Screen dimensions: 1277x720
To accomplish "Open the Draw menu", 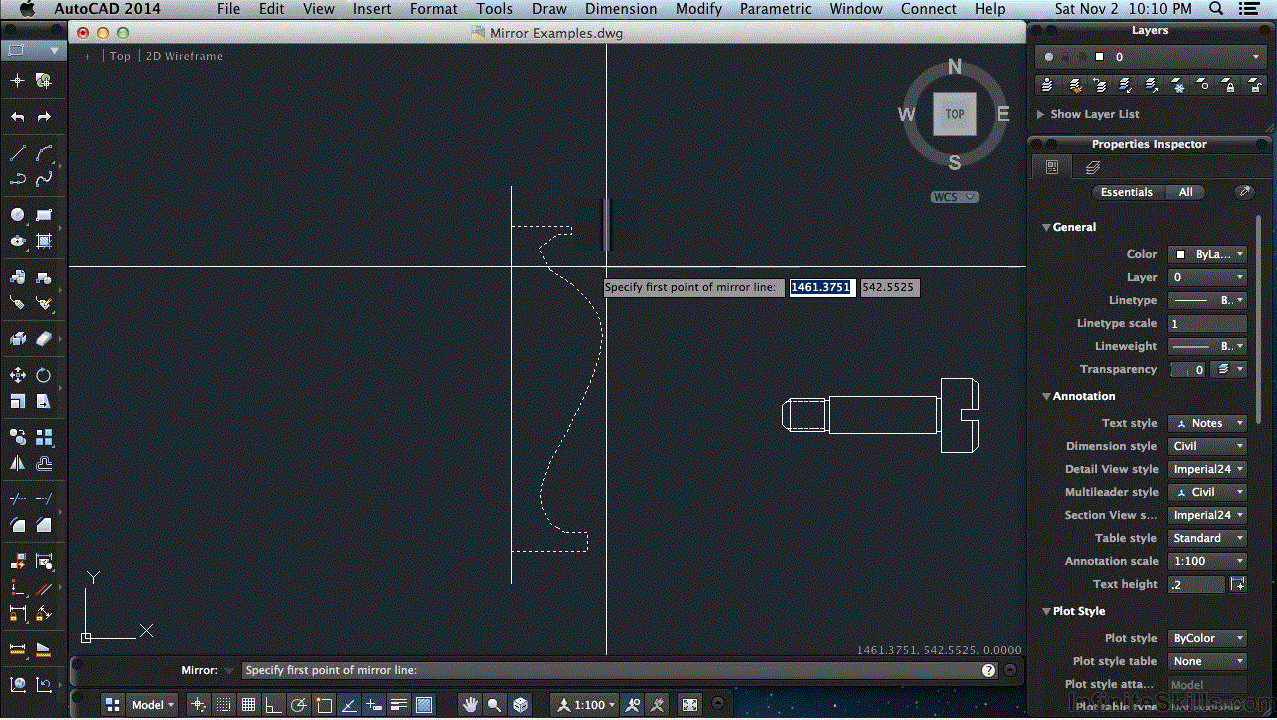I will 549,9.
